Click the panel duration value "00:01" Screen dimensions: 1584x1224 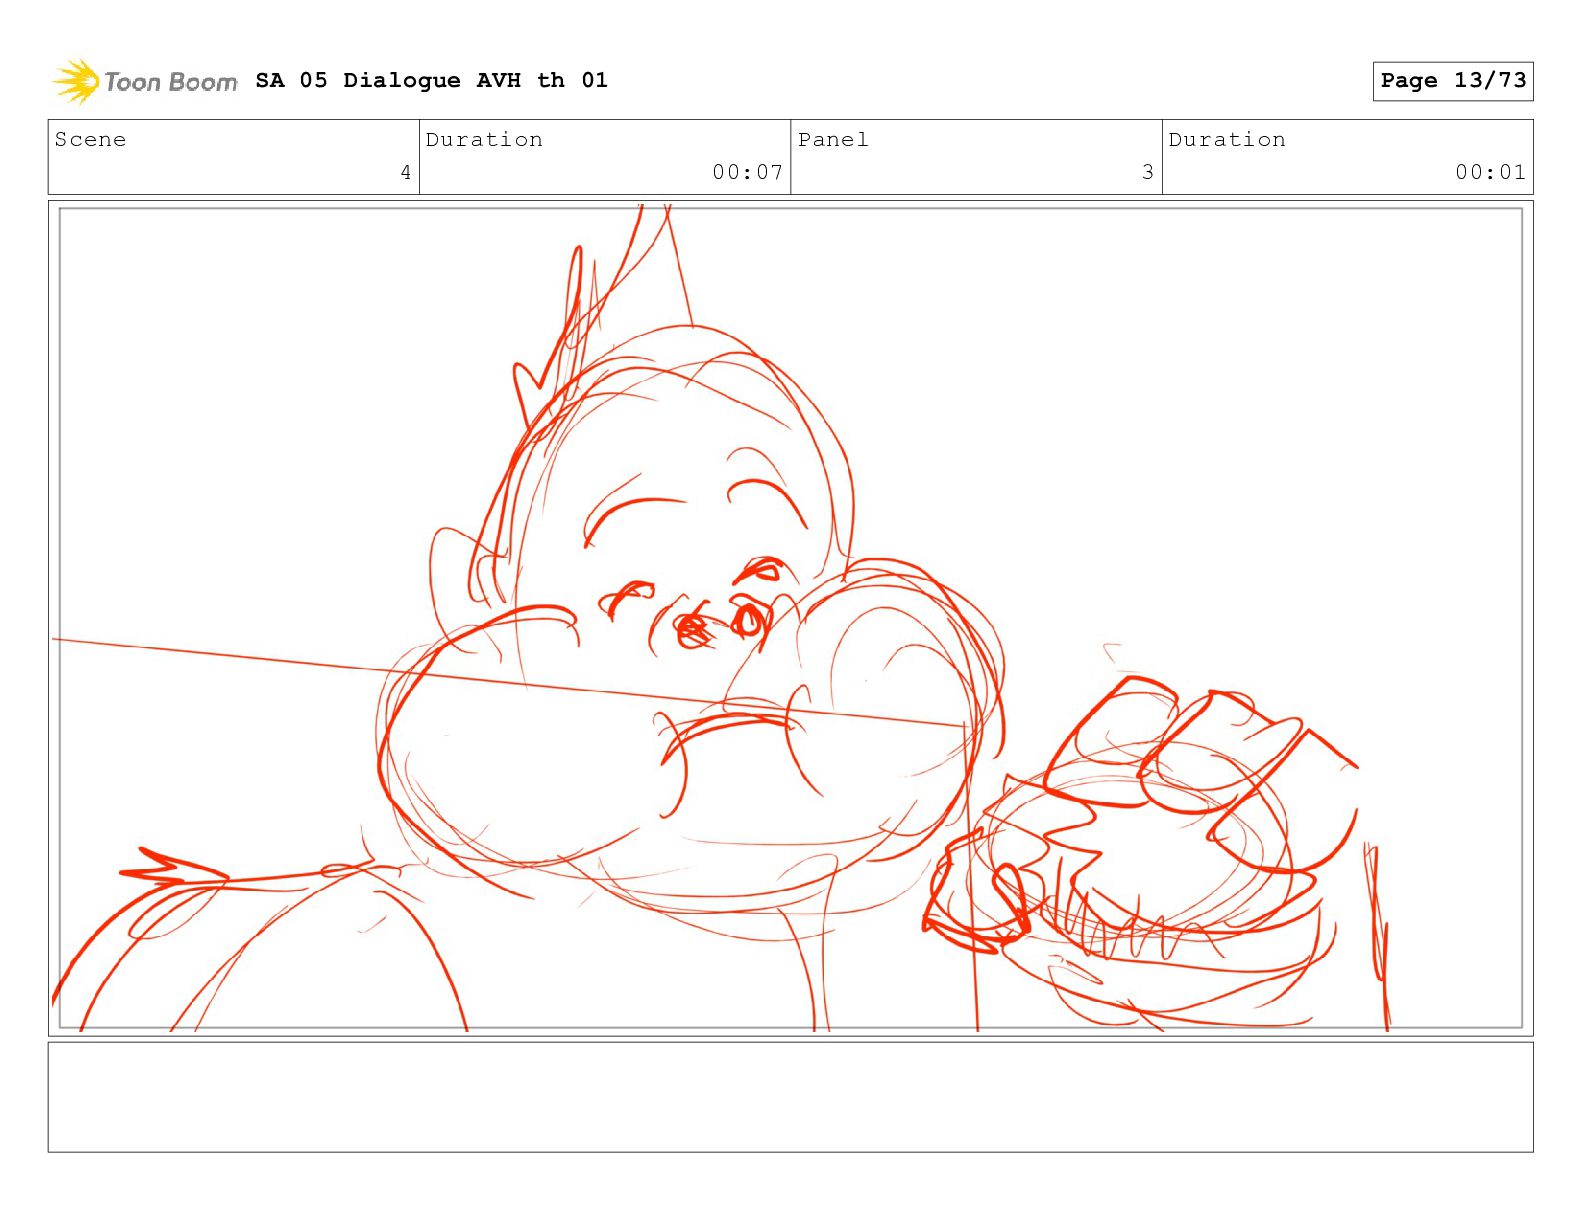1490,172
